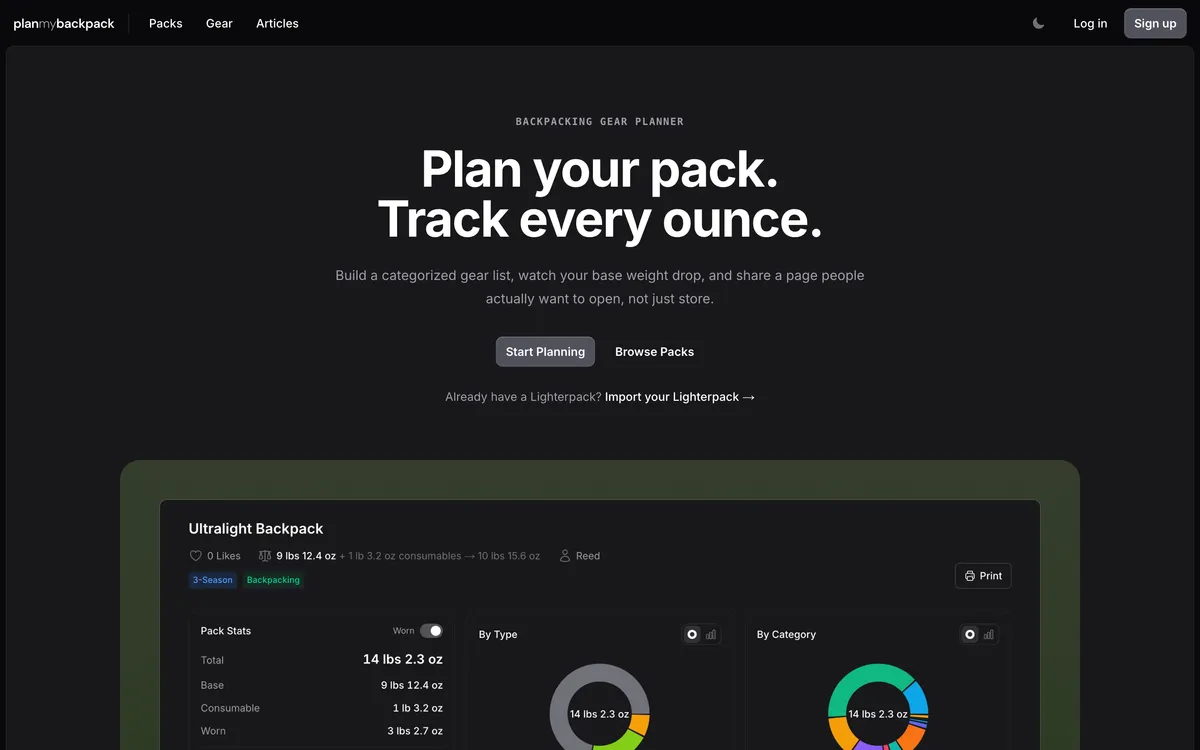Click the Backpacking tag
This screenshot has height=750, width=1200.
[x=273, y=580]
